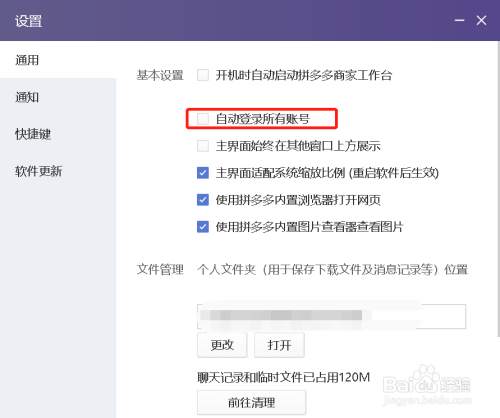The image size is (500, 418).
Task: Uncheck 使用拼多多内置图片查看器查看图片
Action: click(203, 227)
